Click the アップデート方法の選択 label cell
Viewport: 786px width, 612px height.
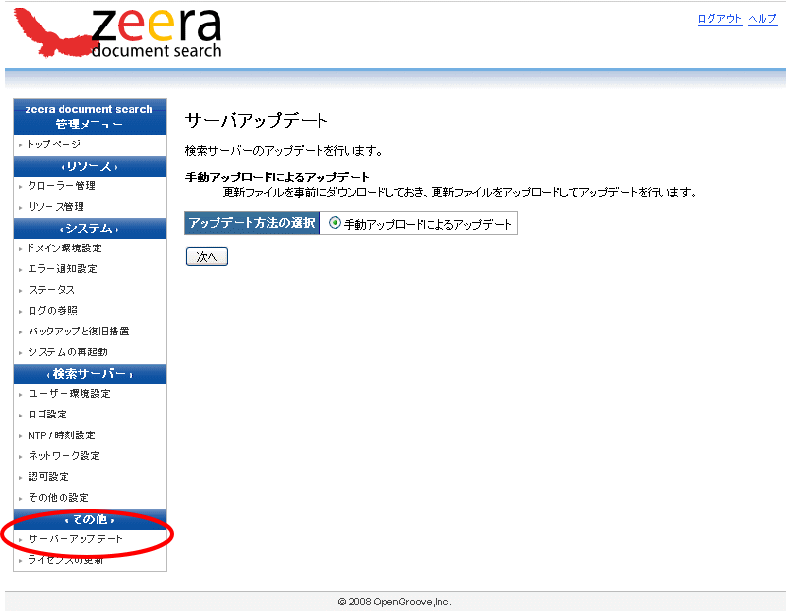[252, 223]
